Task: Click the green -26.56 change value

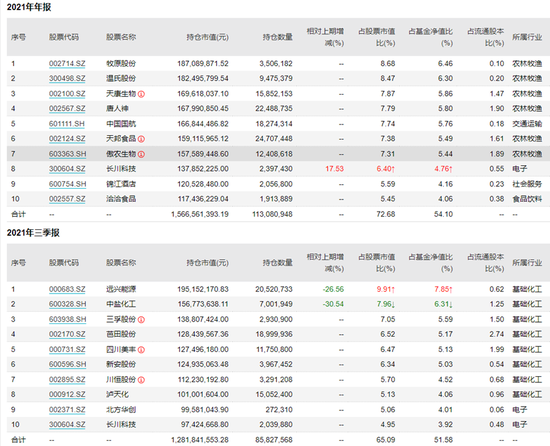Action: tap(333, 289)
